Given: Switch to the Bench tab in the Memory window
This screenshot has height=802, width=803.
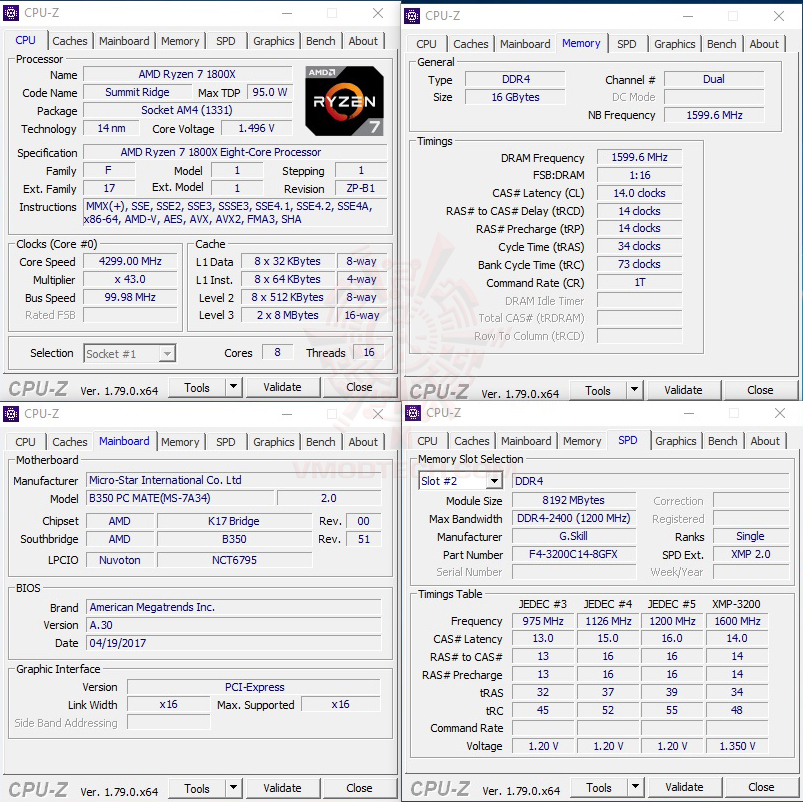Looking at the screenshot, I should (721, 44).
